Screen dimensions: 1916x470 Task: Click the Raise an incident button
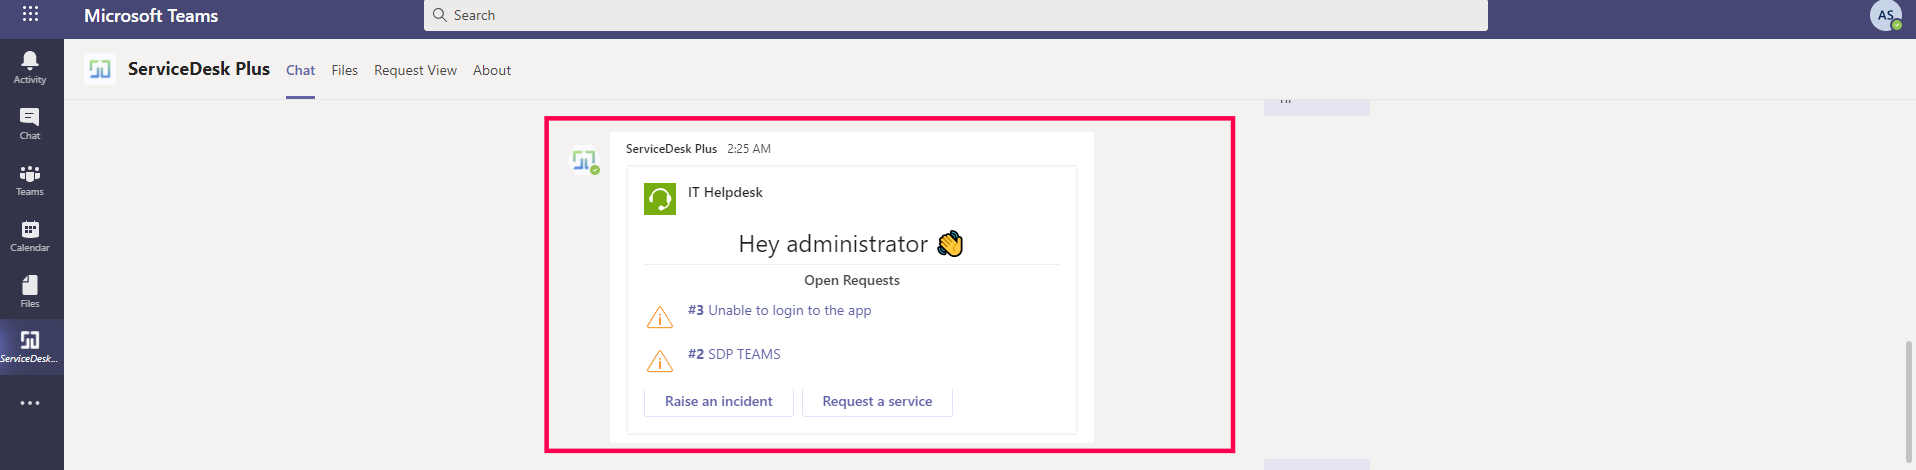pos(719,401)
